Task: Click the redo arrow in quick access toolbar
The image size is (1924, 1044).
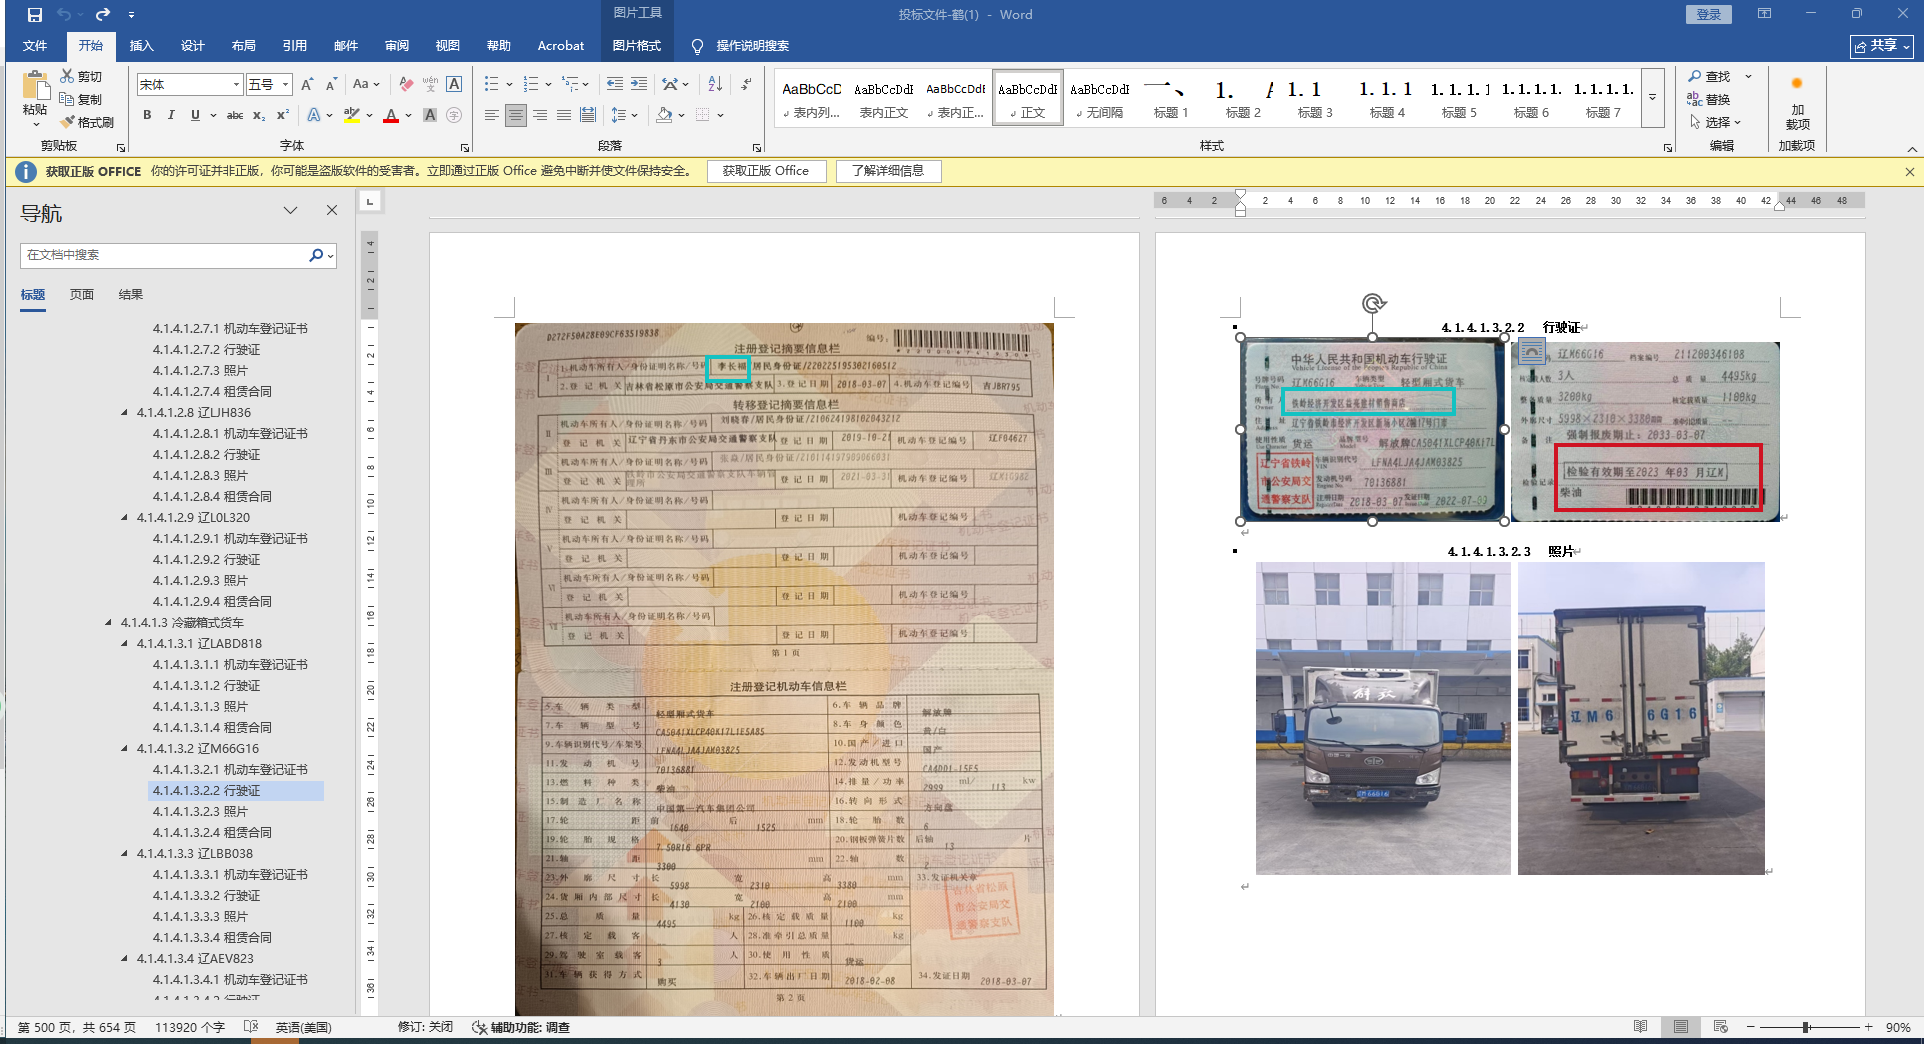Action: pyautogui.click(x=102, y=14)
